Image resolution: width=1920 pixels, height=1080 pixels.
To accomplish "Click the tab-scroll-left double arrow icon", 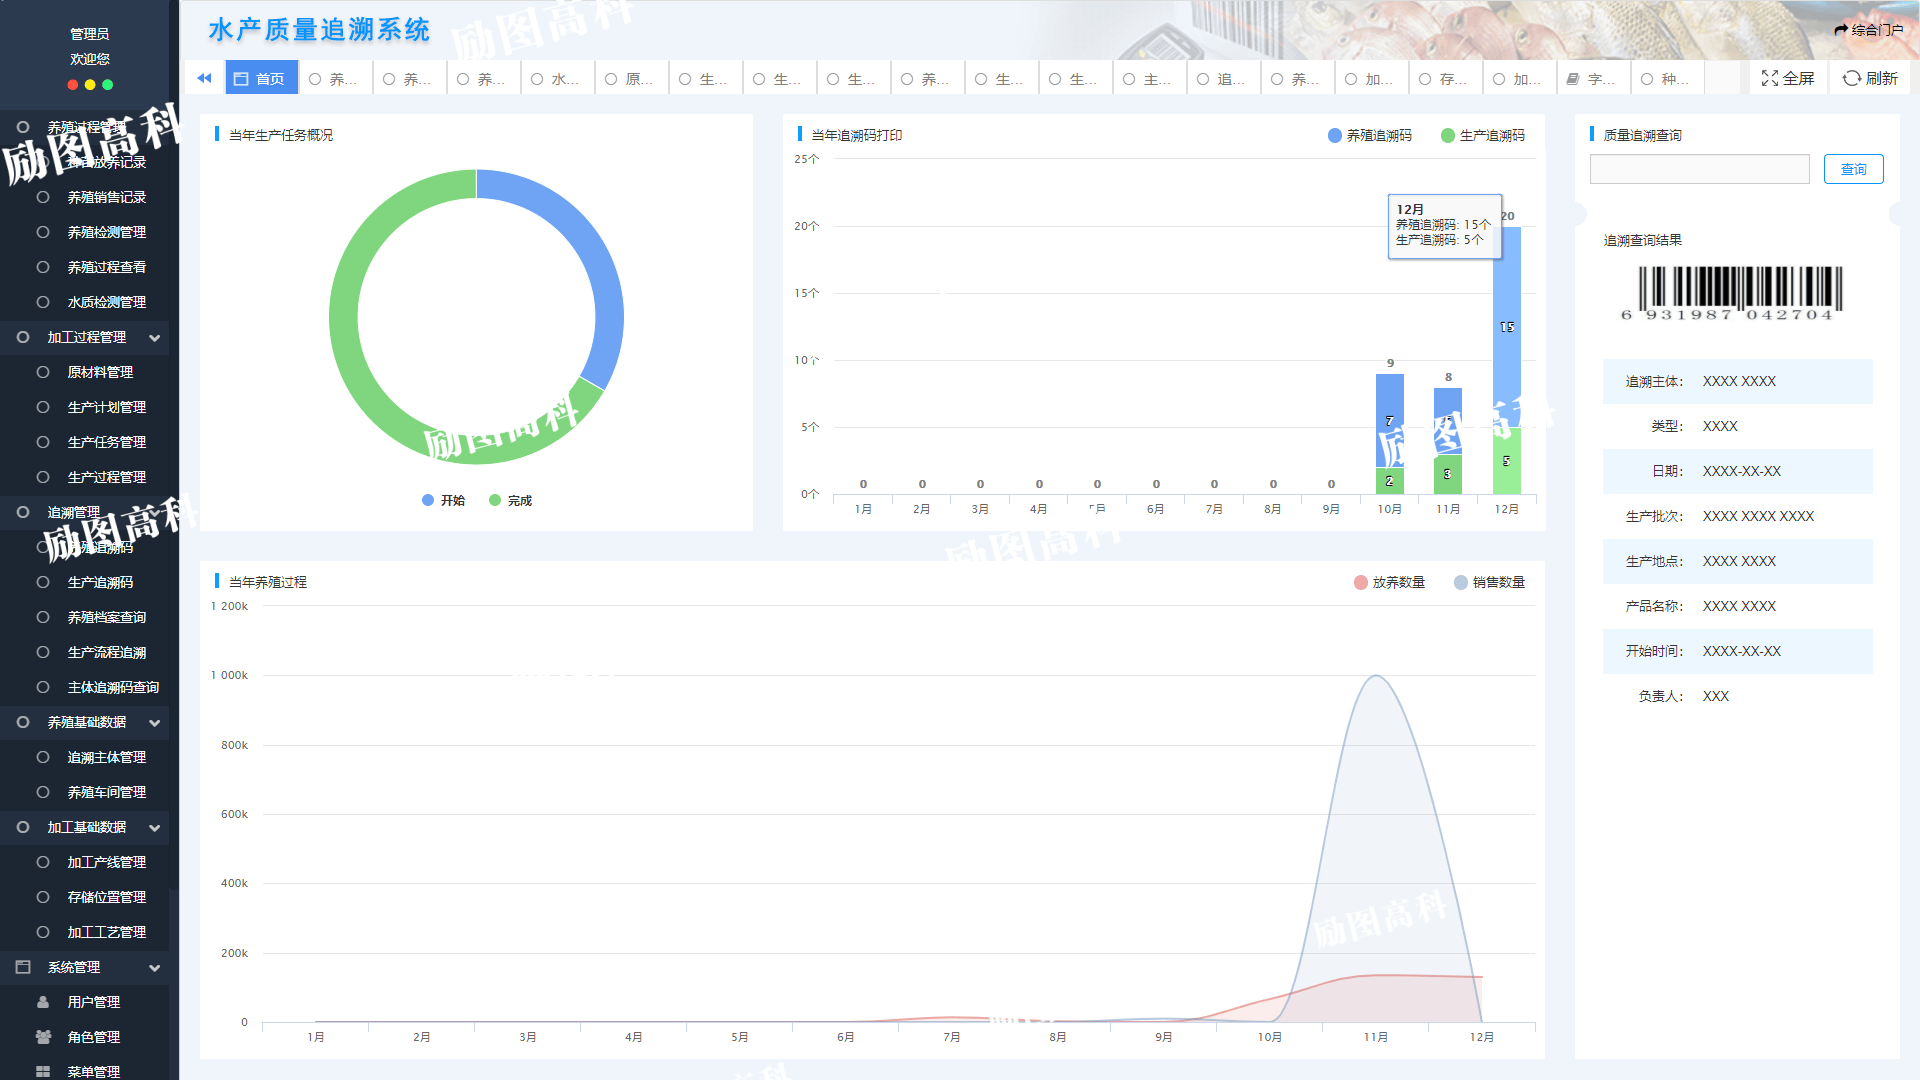I will coord(204,78).
